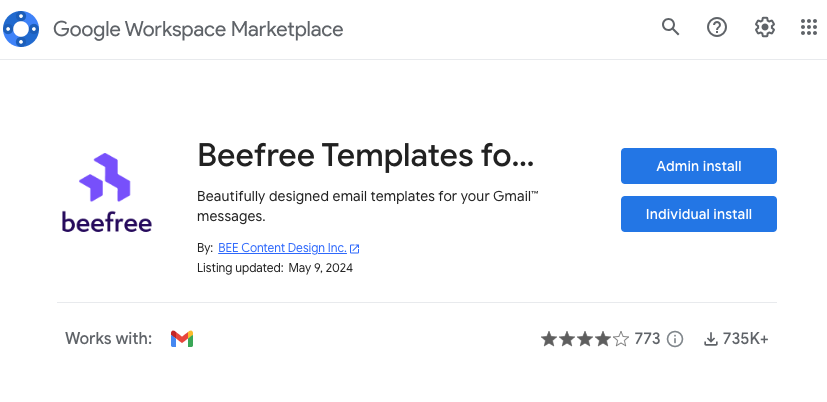This screenshot has height=402, width=827.
Task: Open the Google apps grid launcher
Action: click(809, 28)
